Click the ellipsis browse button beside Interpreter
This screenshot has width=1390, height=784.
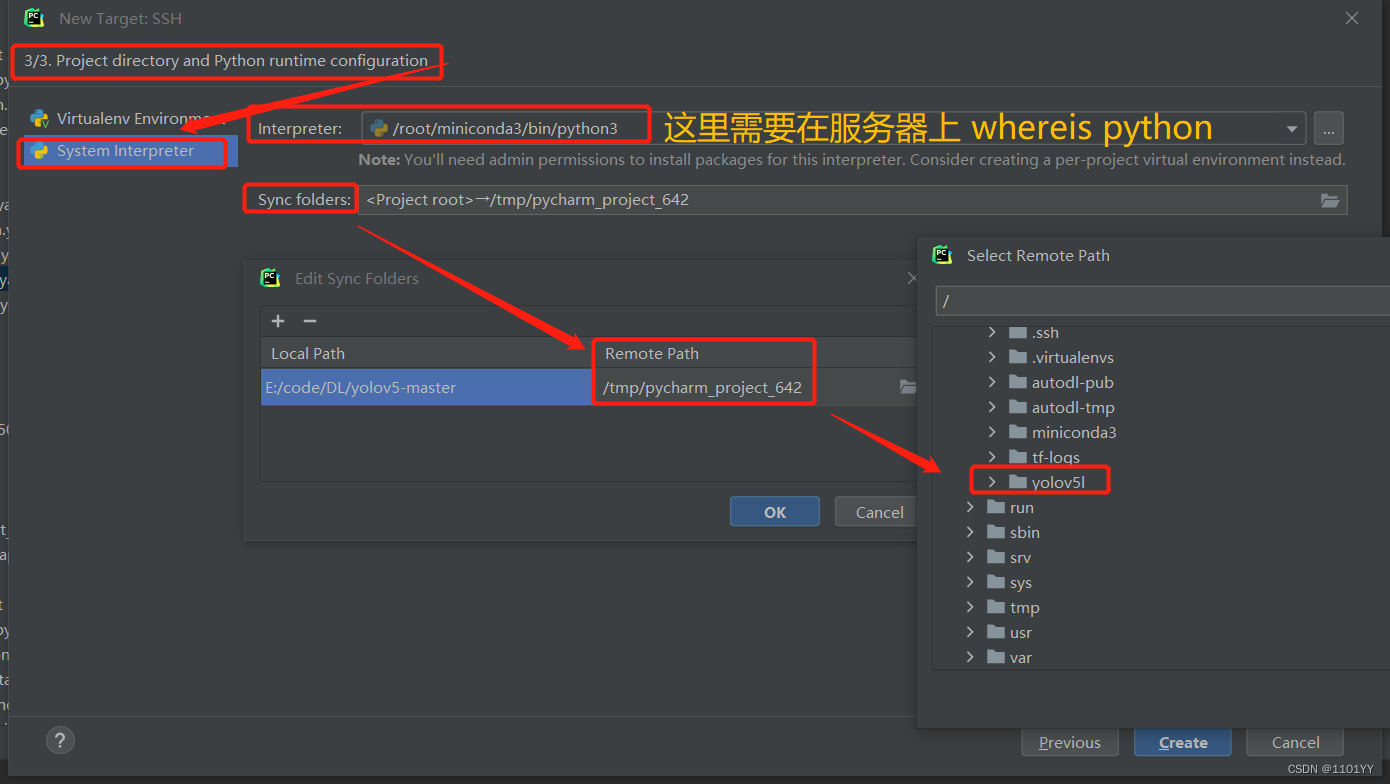click(x=1328, y=128)
